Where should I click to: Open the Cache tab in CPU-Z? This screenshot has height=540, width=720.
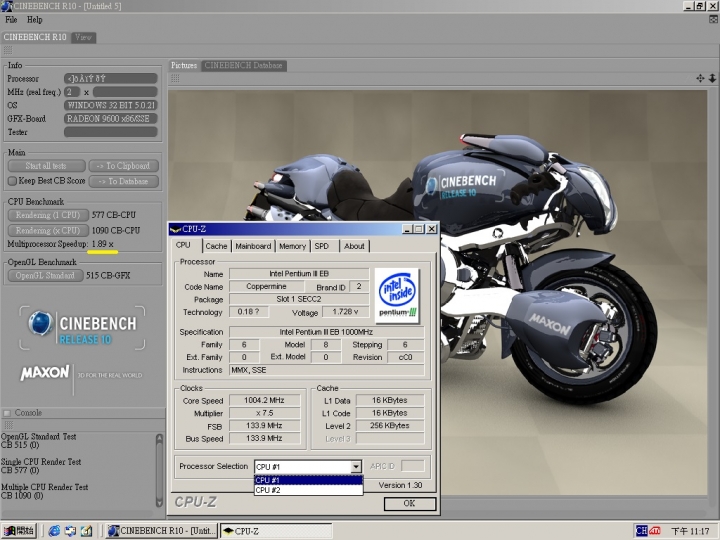pos(216,246)
